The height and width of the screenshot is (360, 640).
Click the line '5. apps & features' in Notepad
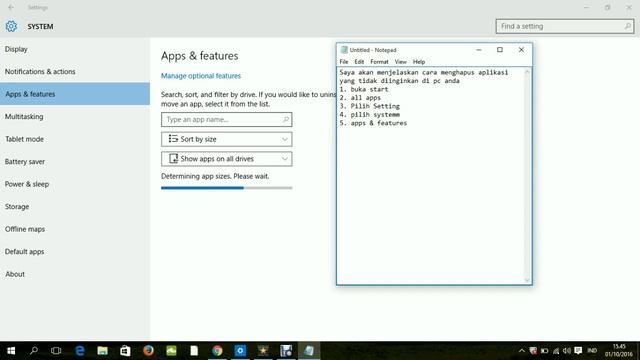[x=373, y=123]
